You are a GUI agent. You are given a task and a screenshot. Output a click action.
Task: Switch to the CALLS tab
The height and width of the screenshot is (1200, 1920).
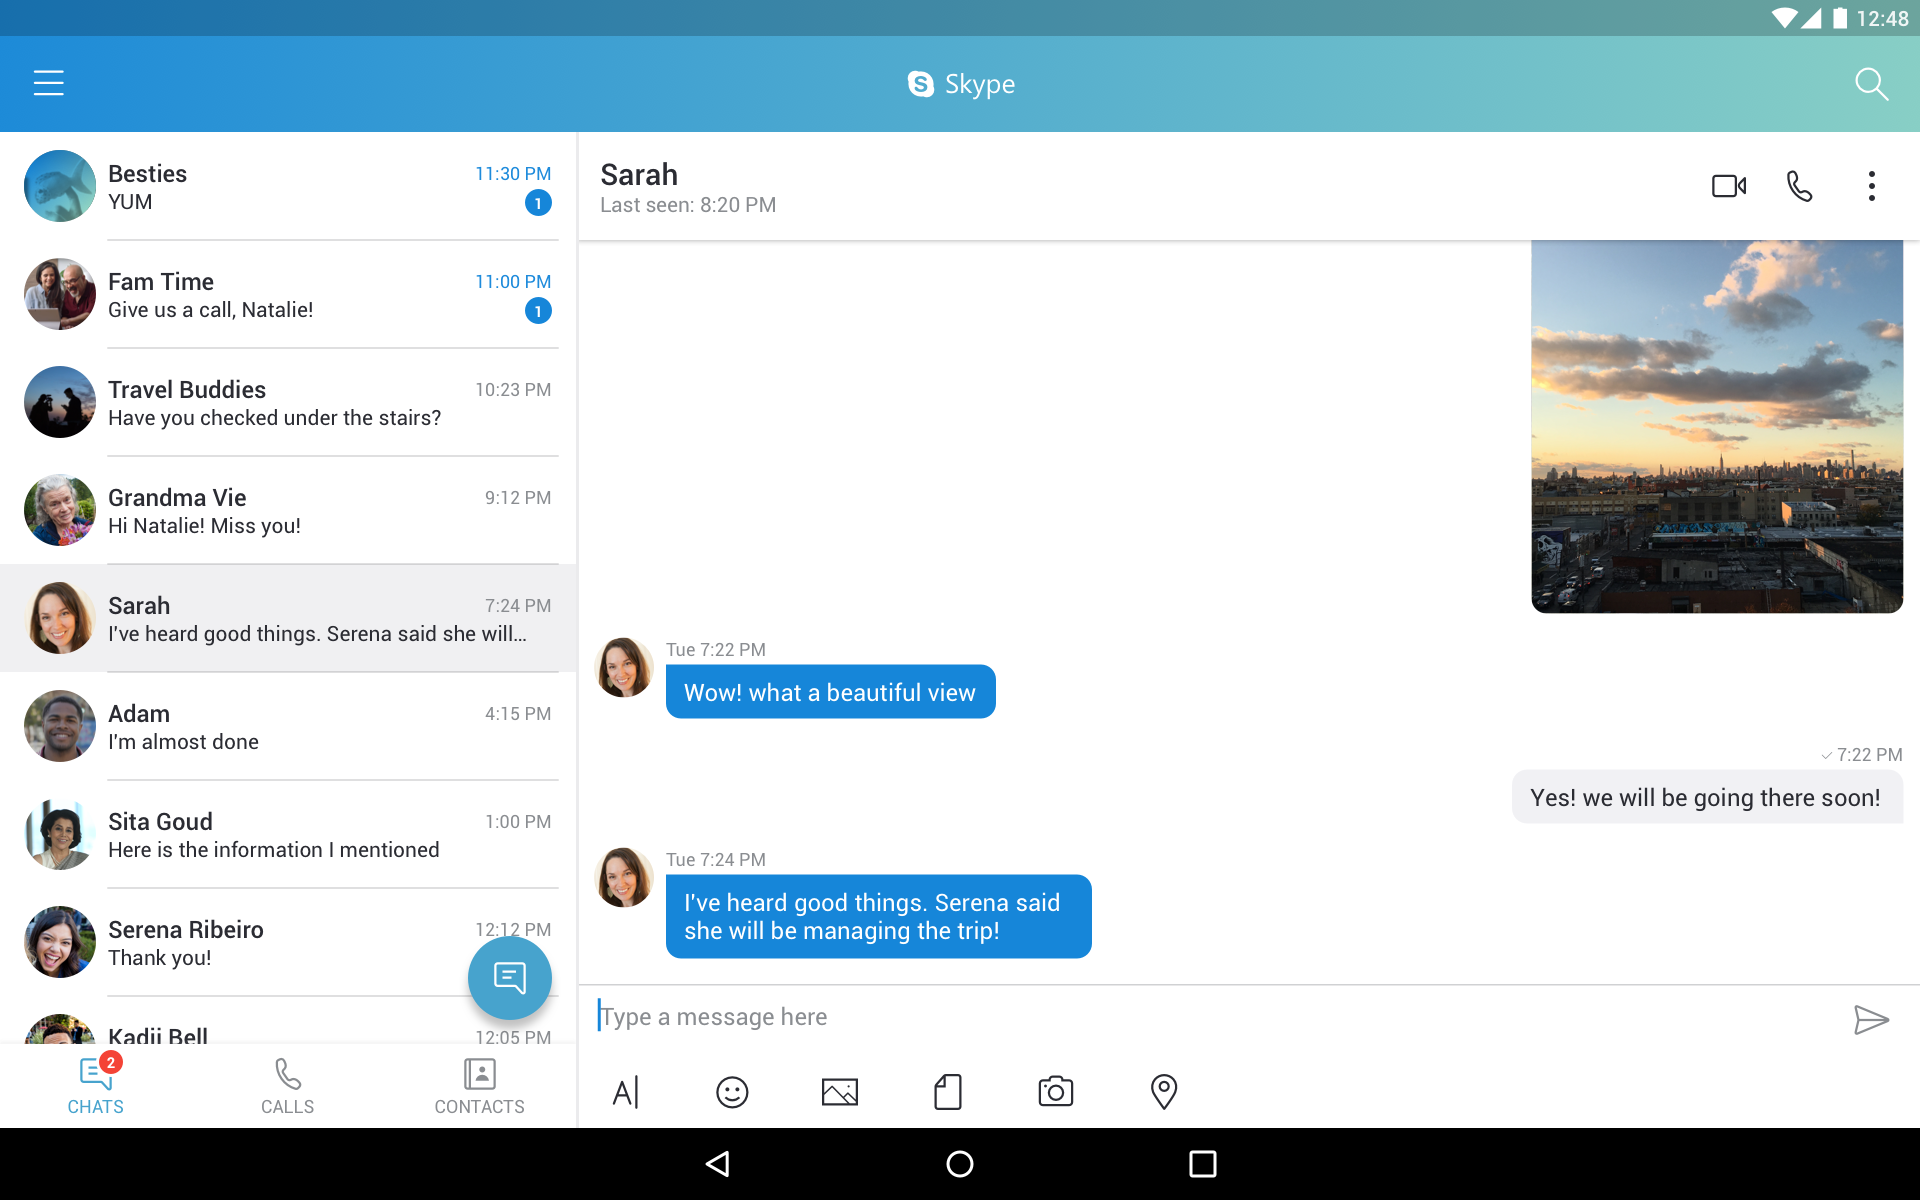tap(286, 1082)
